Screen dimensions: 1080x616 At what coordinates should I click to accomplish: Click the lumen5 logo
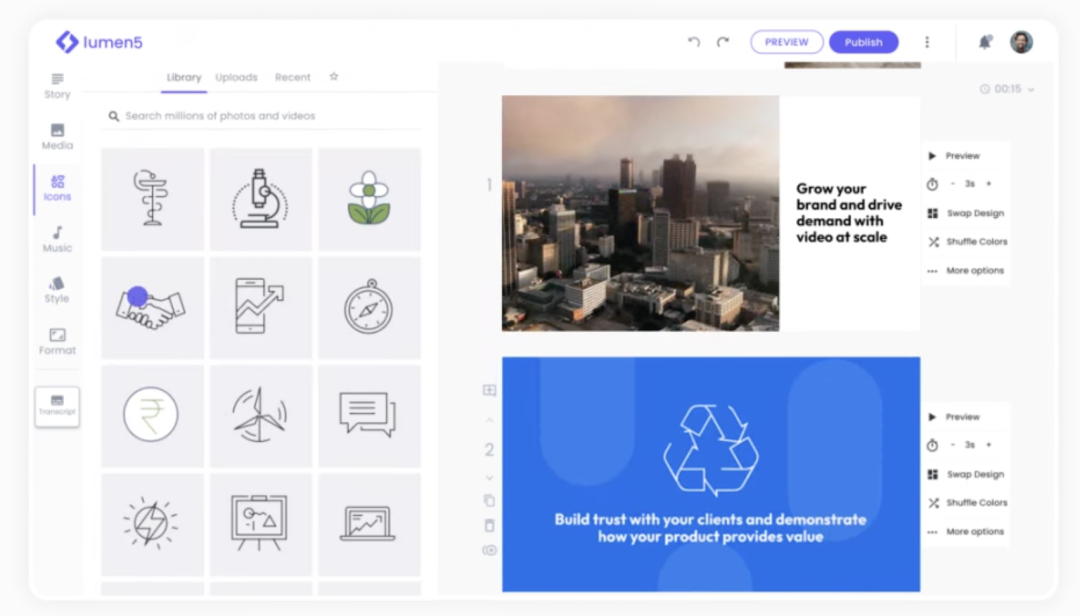point(99,42)
